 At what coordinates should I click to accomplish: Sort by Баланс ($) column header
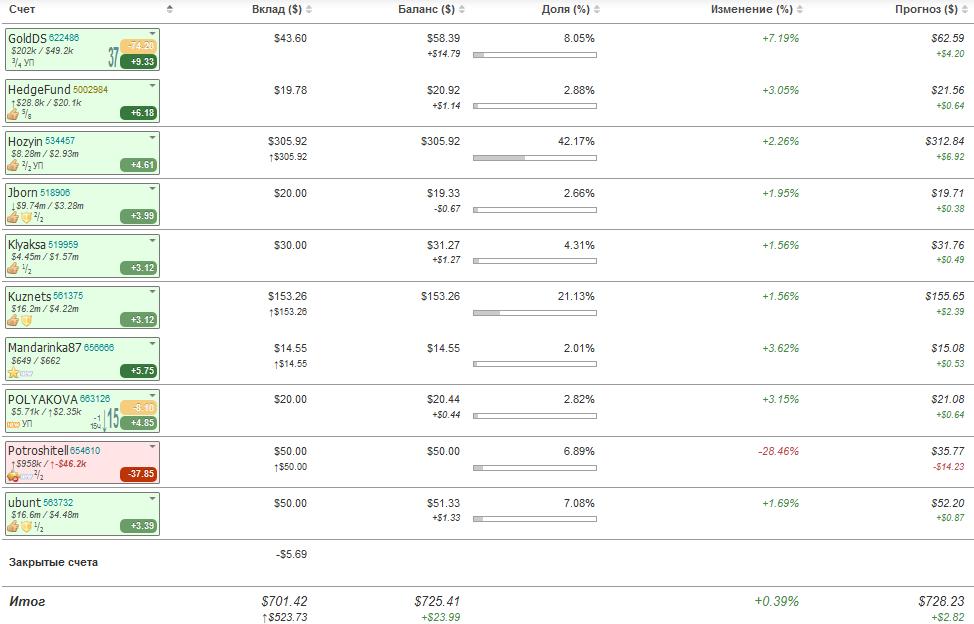[432, 9]
